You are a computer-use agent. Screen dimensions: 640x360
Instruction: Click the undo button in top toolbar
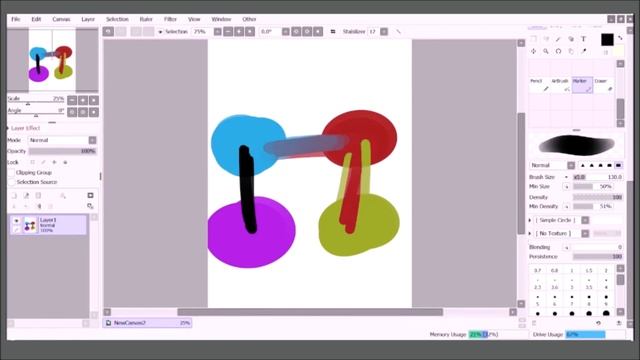(x=108, y=31)
